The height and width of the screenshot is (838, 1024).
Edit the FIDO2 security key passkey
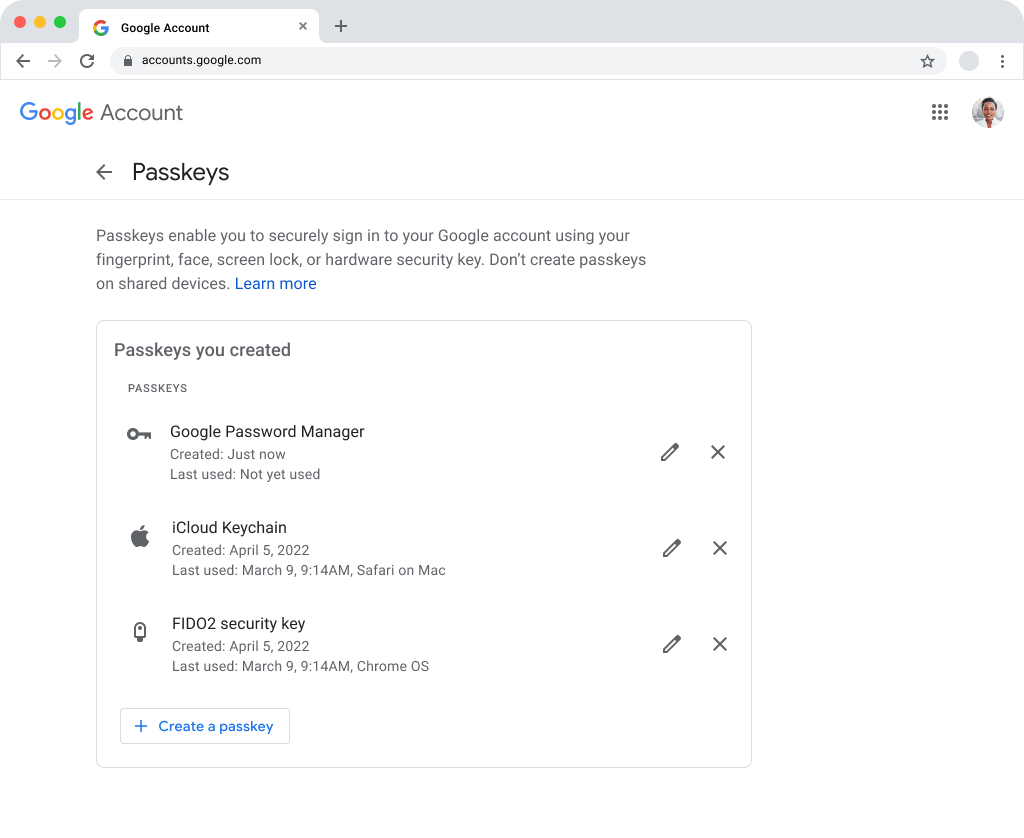(x=671, y=644)
